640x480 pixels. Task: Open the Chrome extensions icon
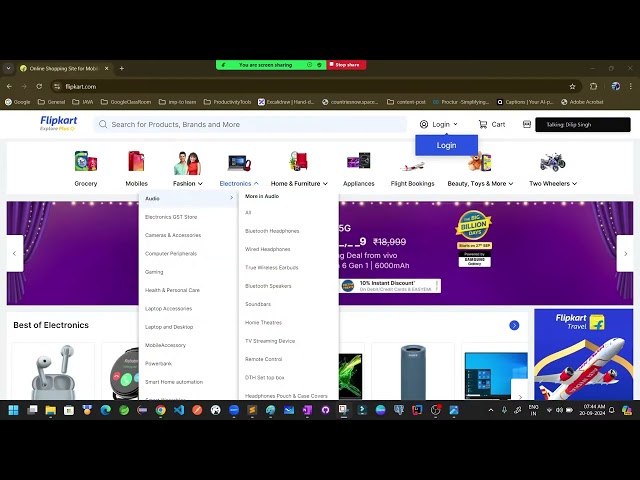coord(593,87)
